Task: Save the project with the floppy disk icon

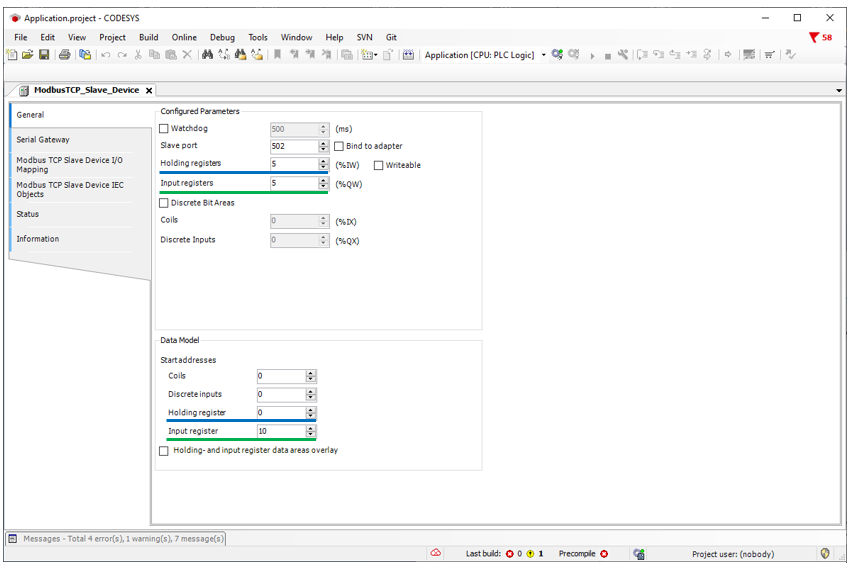Action: coord(44,55)
